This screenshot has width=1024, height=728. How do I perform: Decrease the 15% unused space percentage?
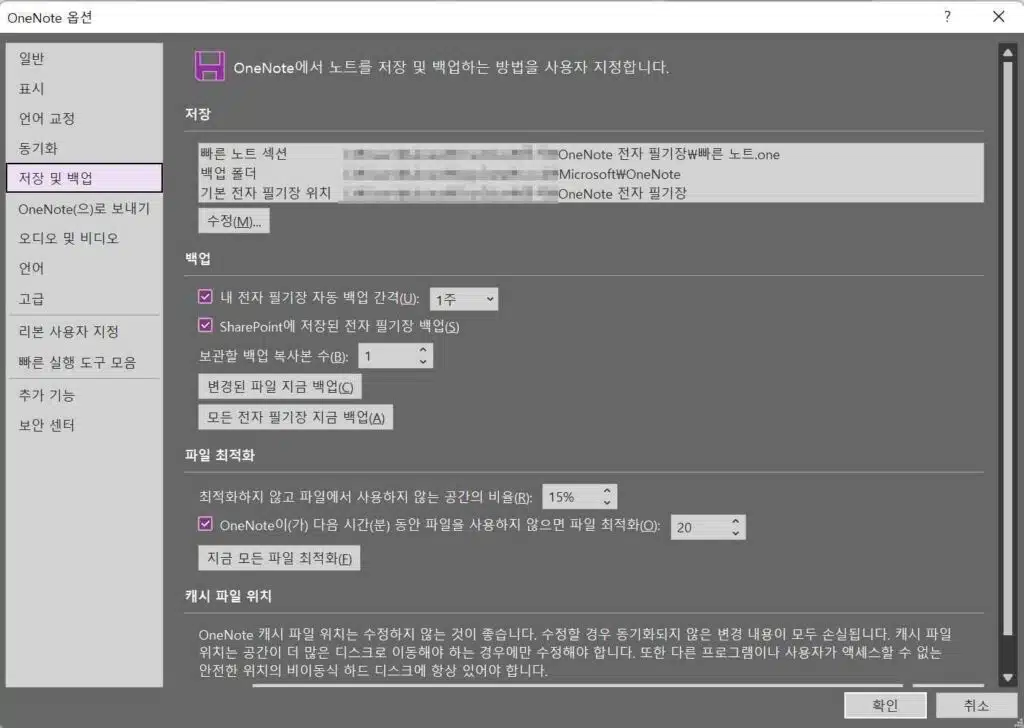[607, 502]
